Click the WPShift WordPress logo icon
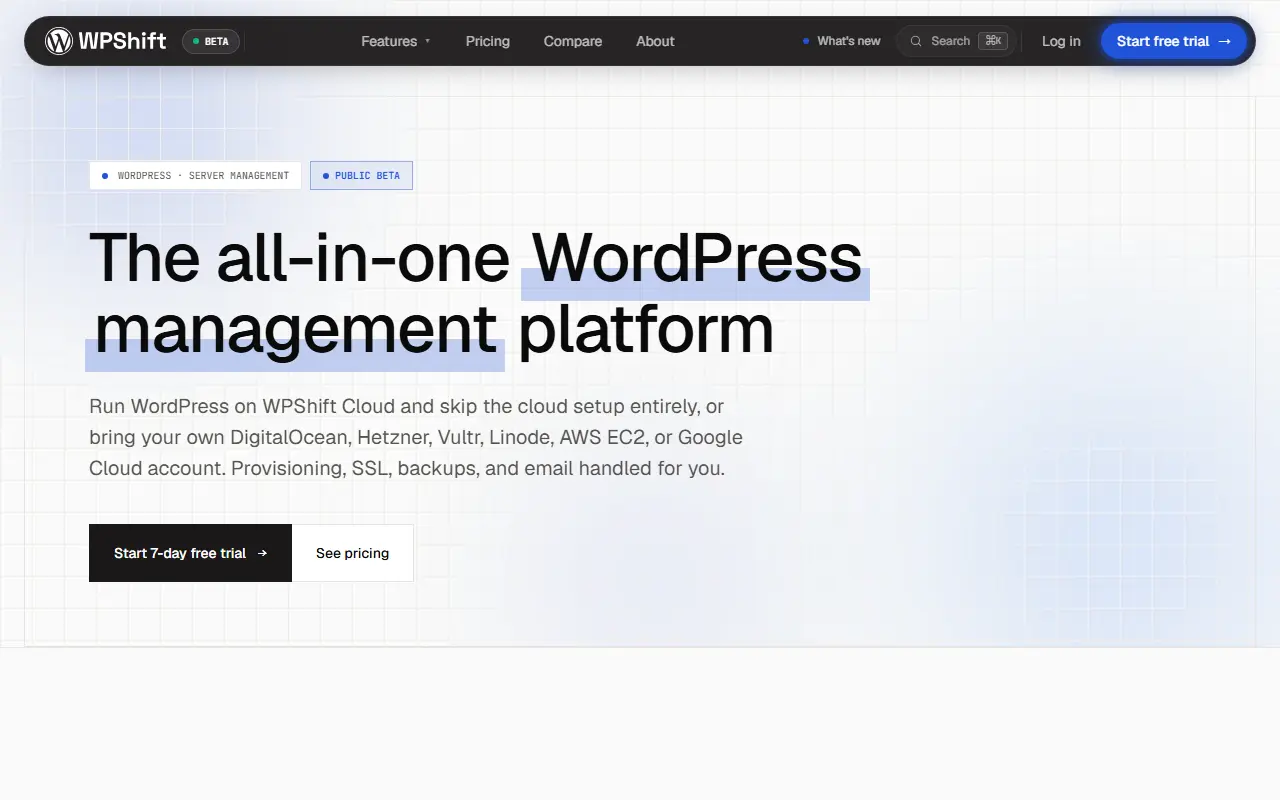The height and width of the screenshot is (800, 1280). tap(59, 41)
